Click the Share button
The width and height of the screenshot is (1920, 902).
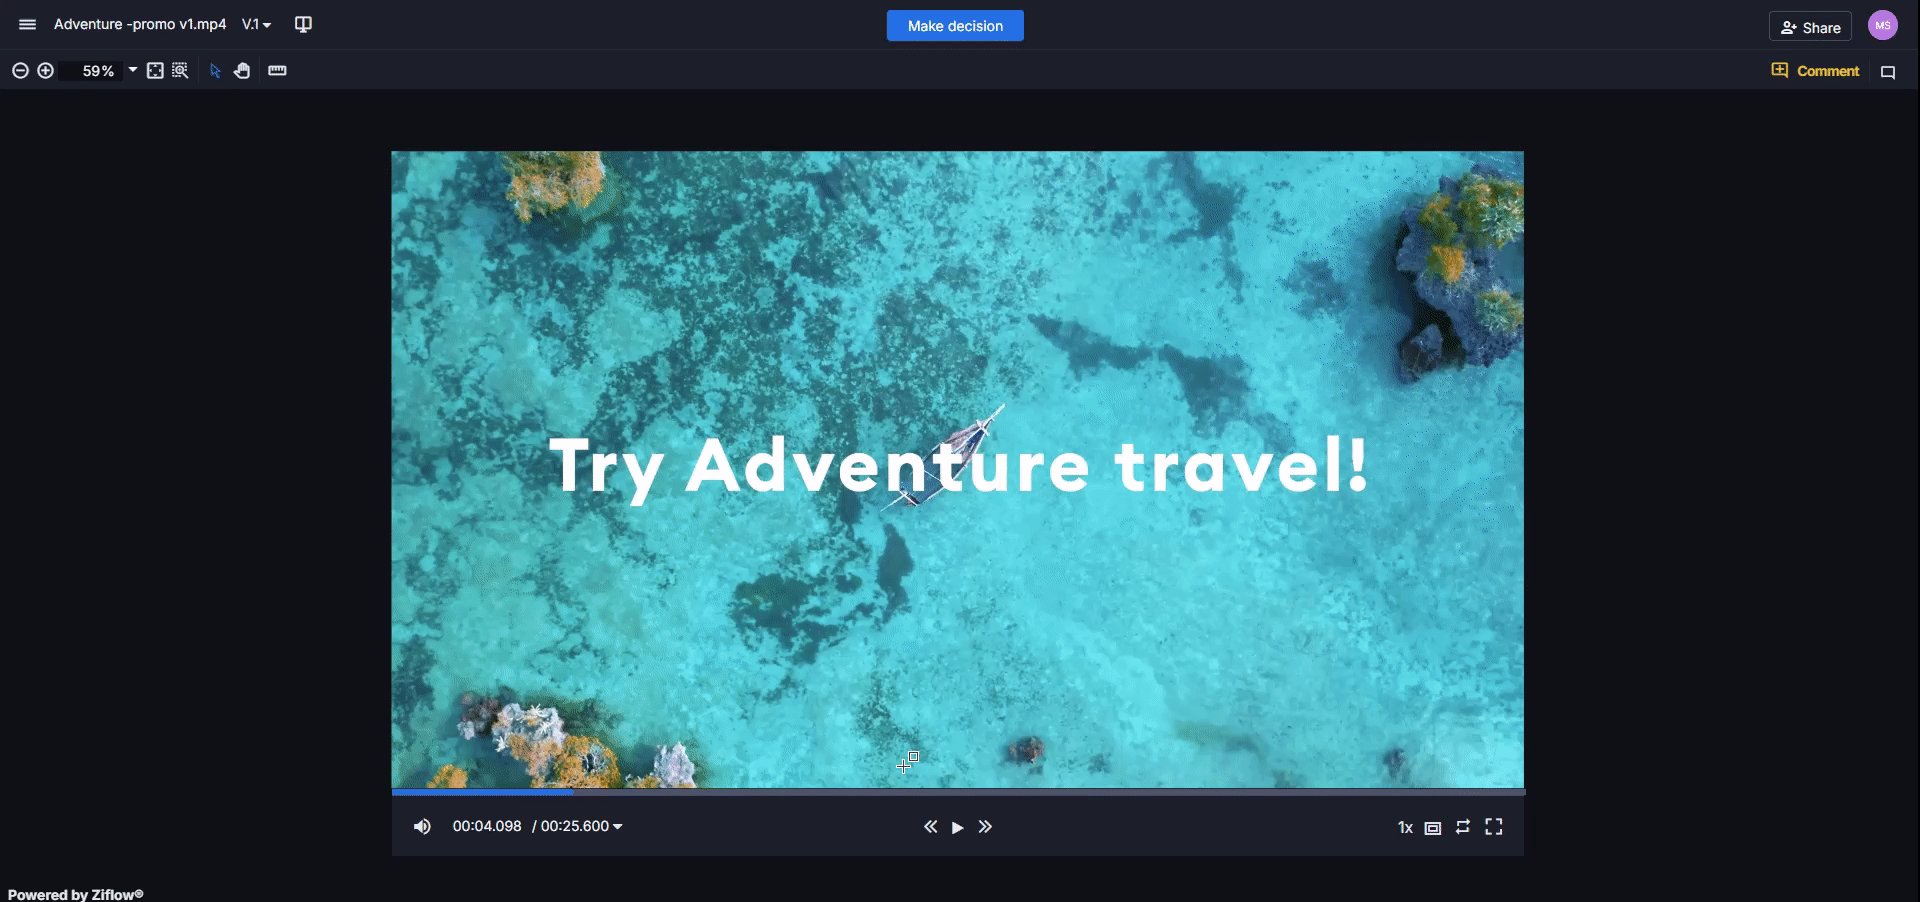pos(1810,27)
